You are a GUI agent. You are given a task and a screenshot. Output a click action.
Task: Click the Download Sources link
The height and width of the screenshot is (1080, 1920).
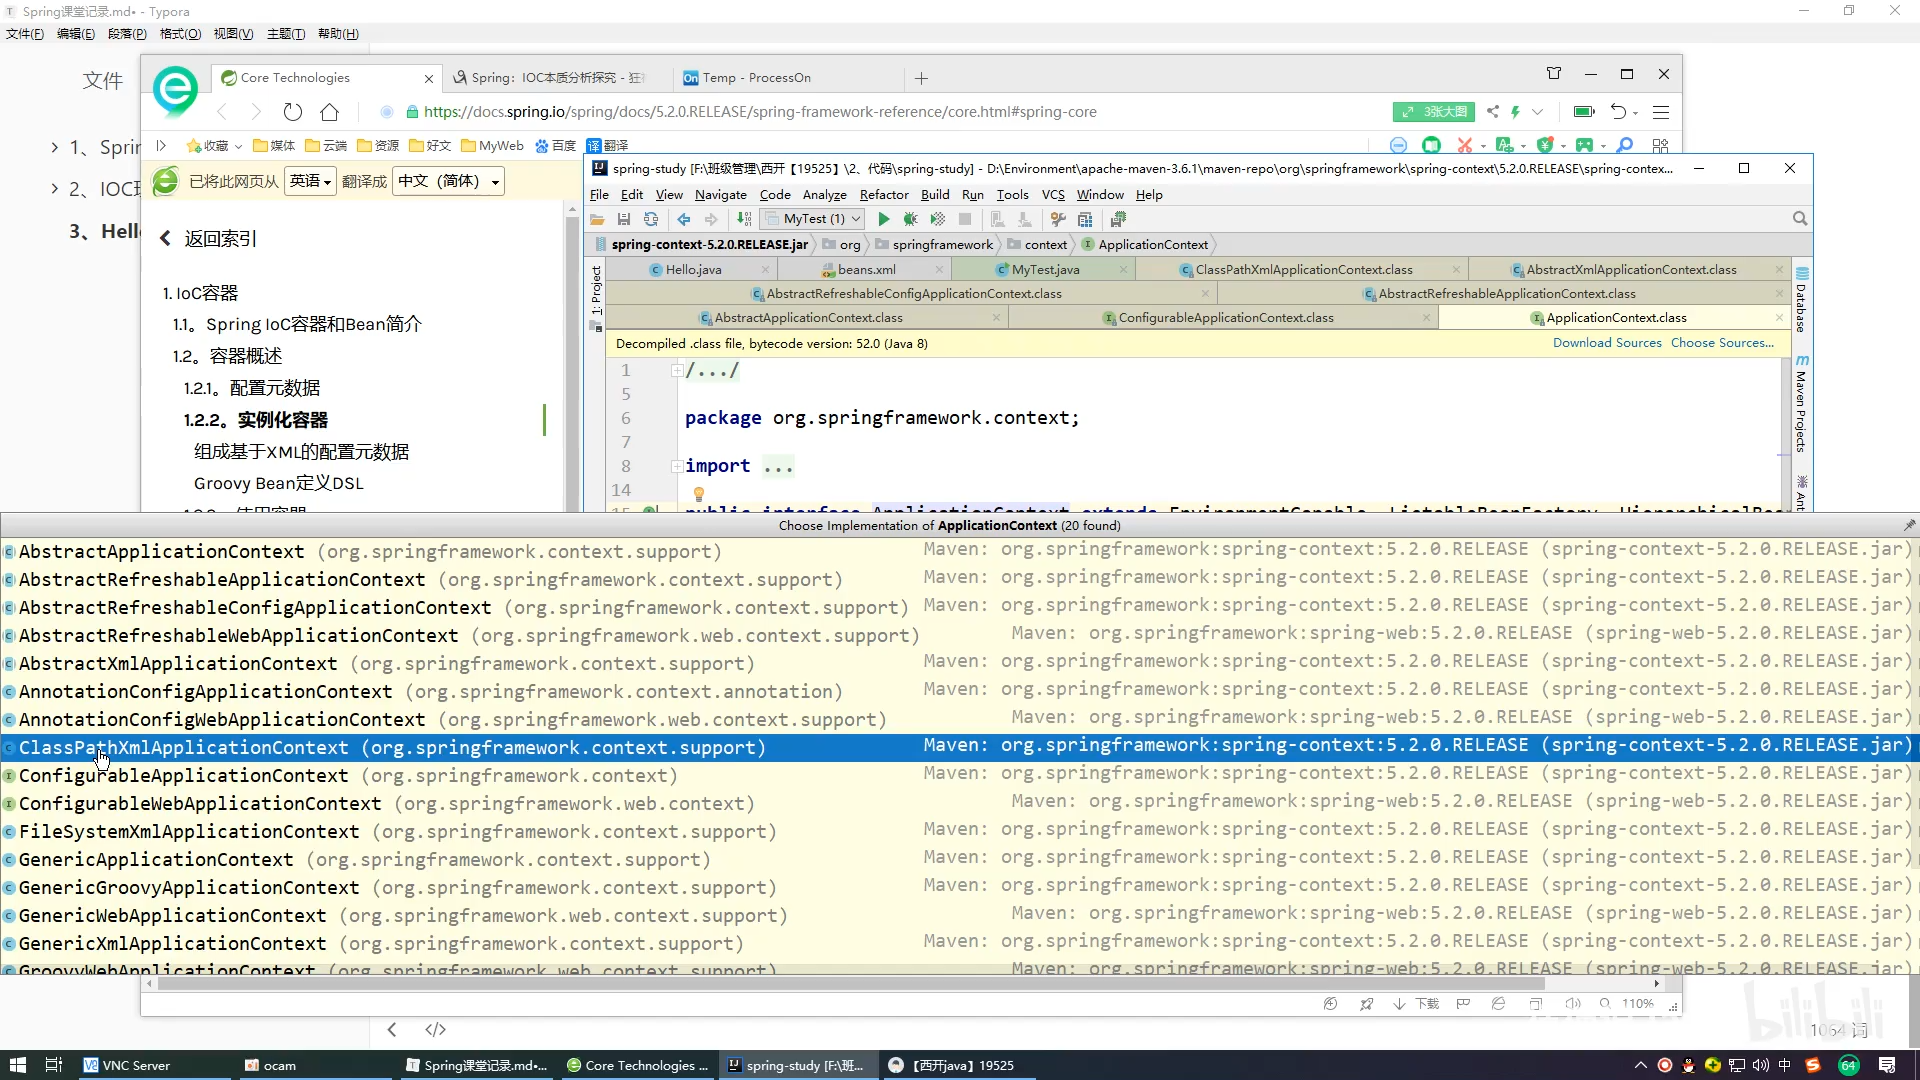point(1607,343)
